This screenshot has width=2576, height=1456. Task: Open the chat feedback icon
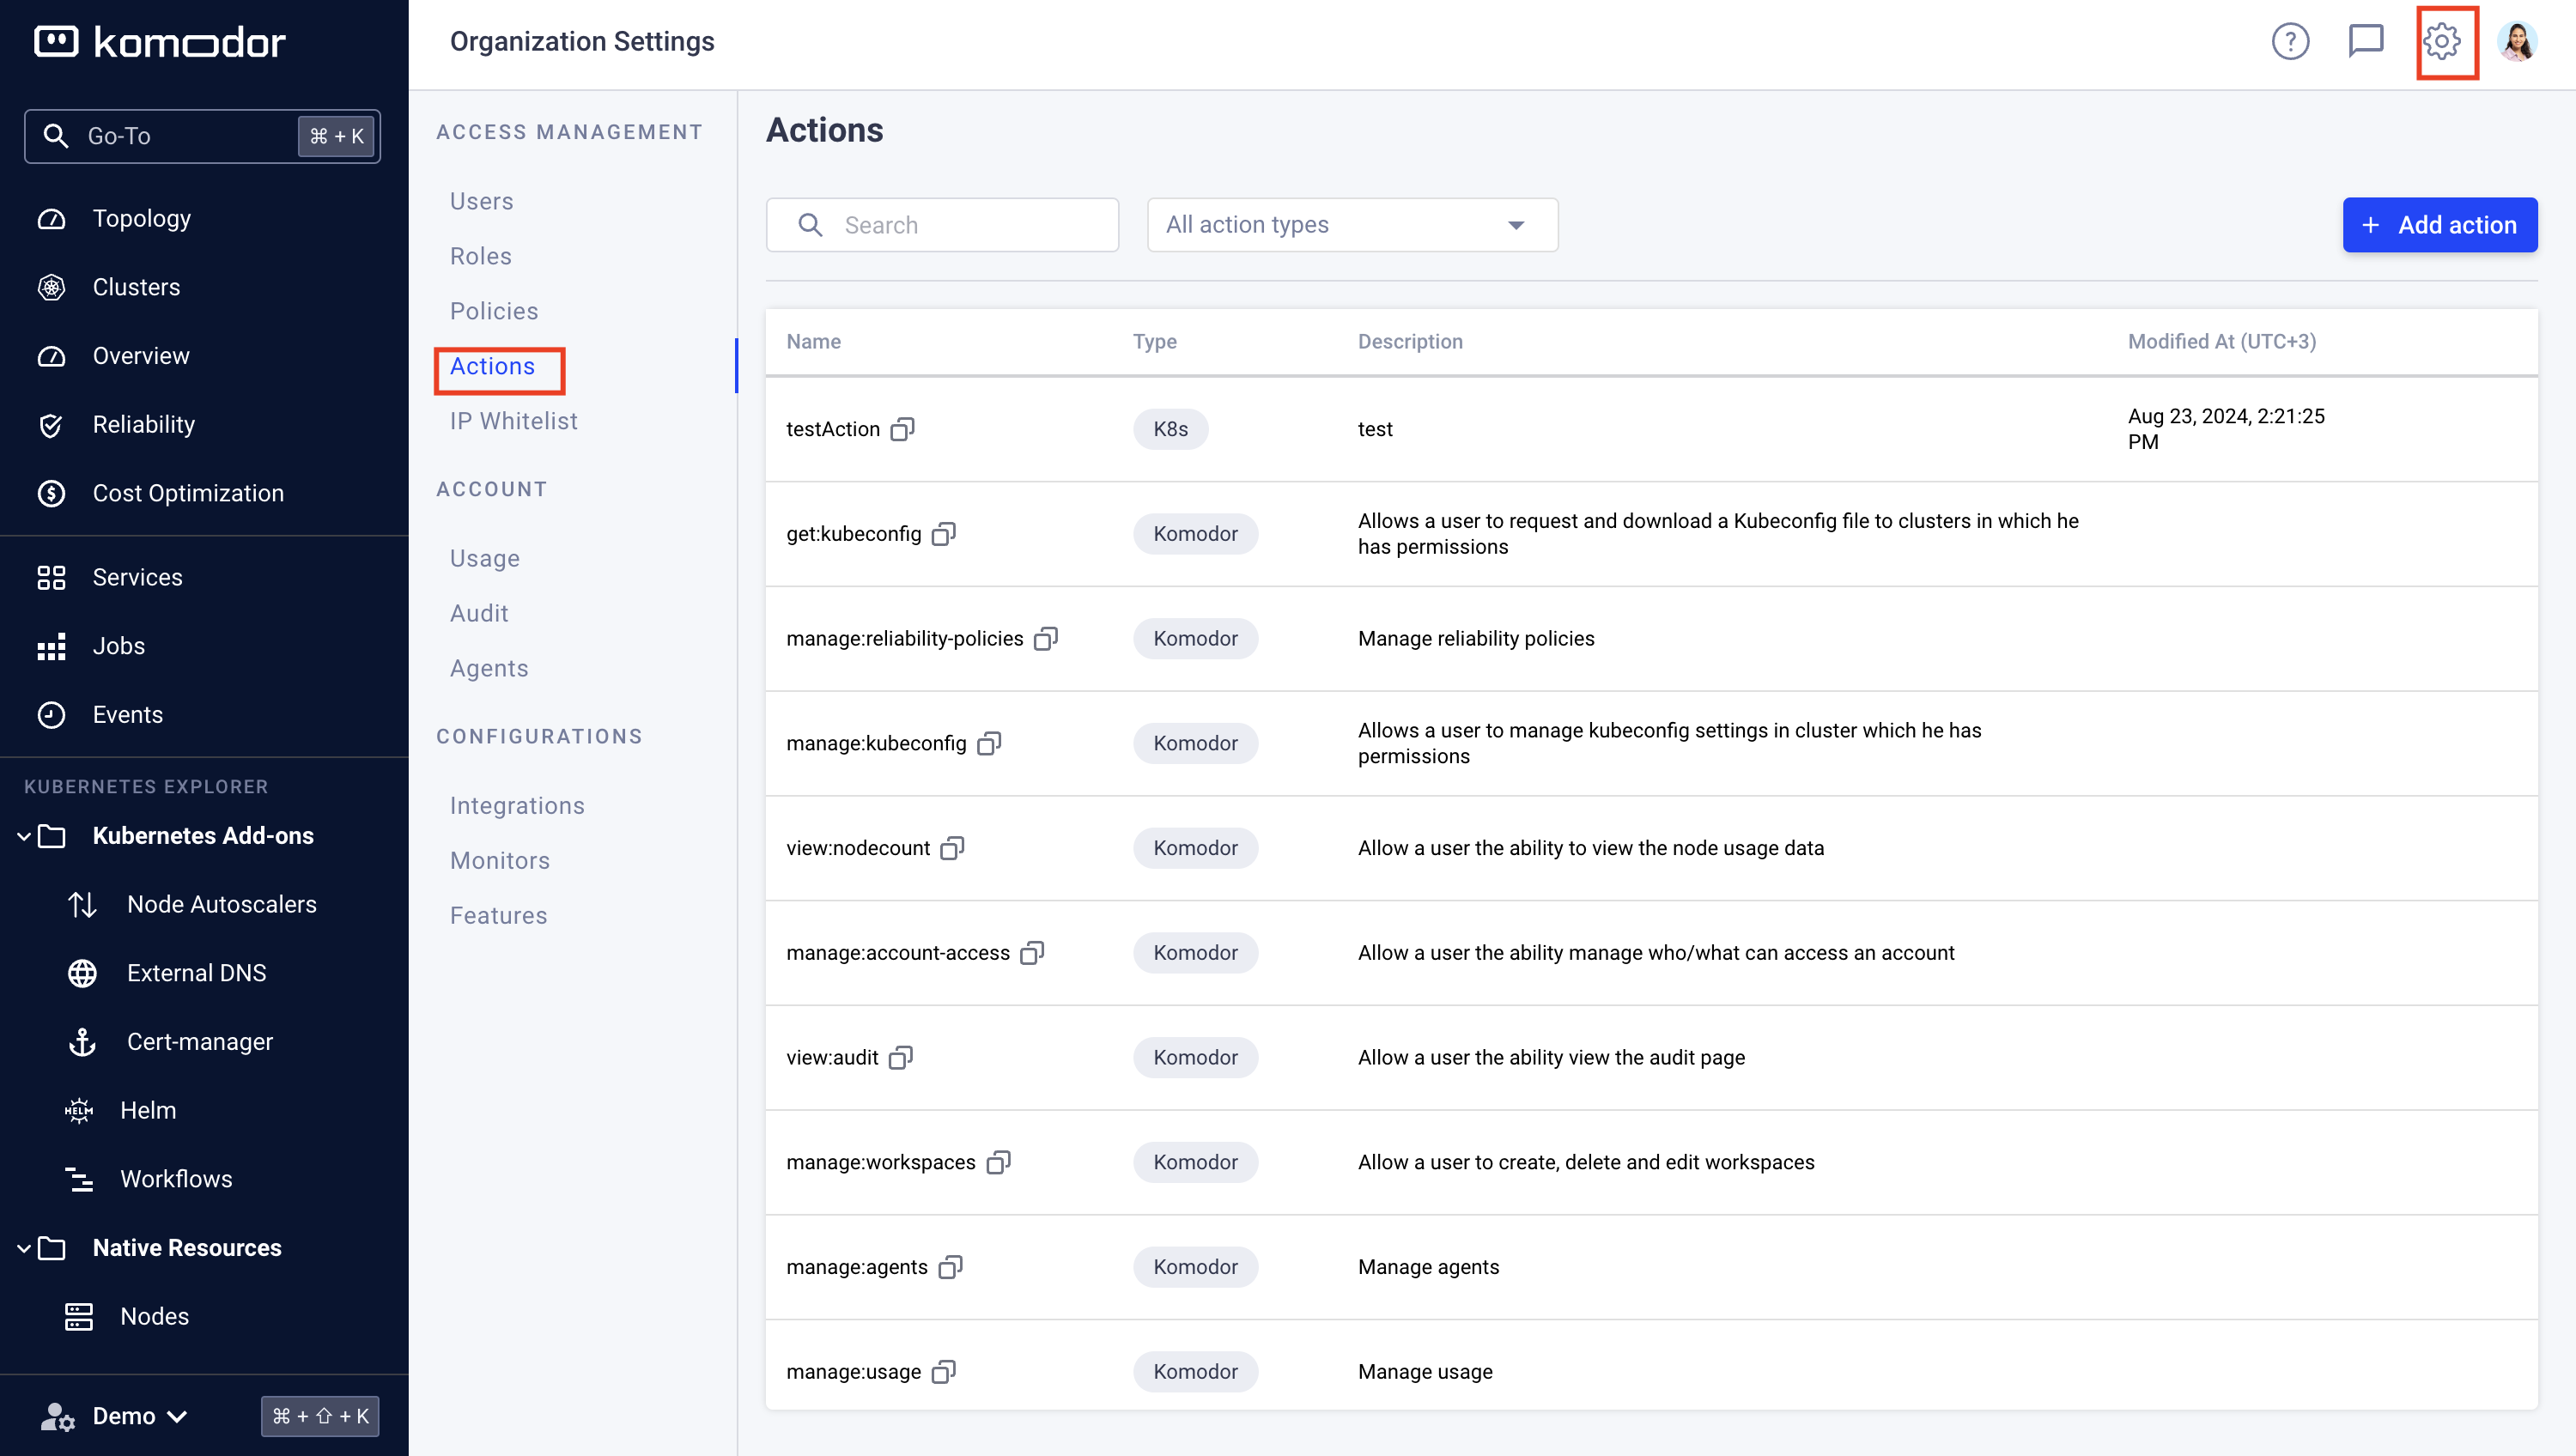(x=2366, y=41)
